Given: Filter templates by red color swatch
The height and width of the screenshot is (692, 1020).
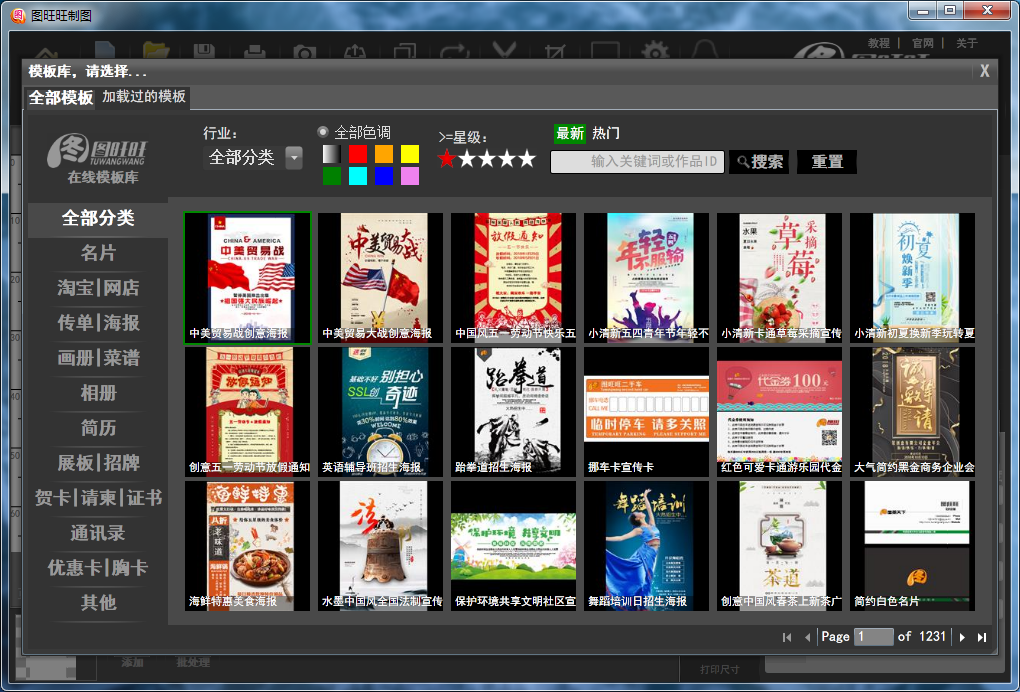Looking at the screenshot, I should point(358,154).
